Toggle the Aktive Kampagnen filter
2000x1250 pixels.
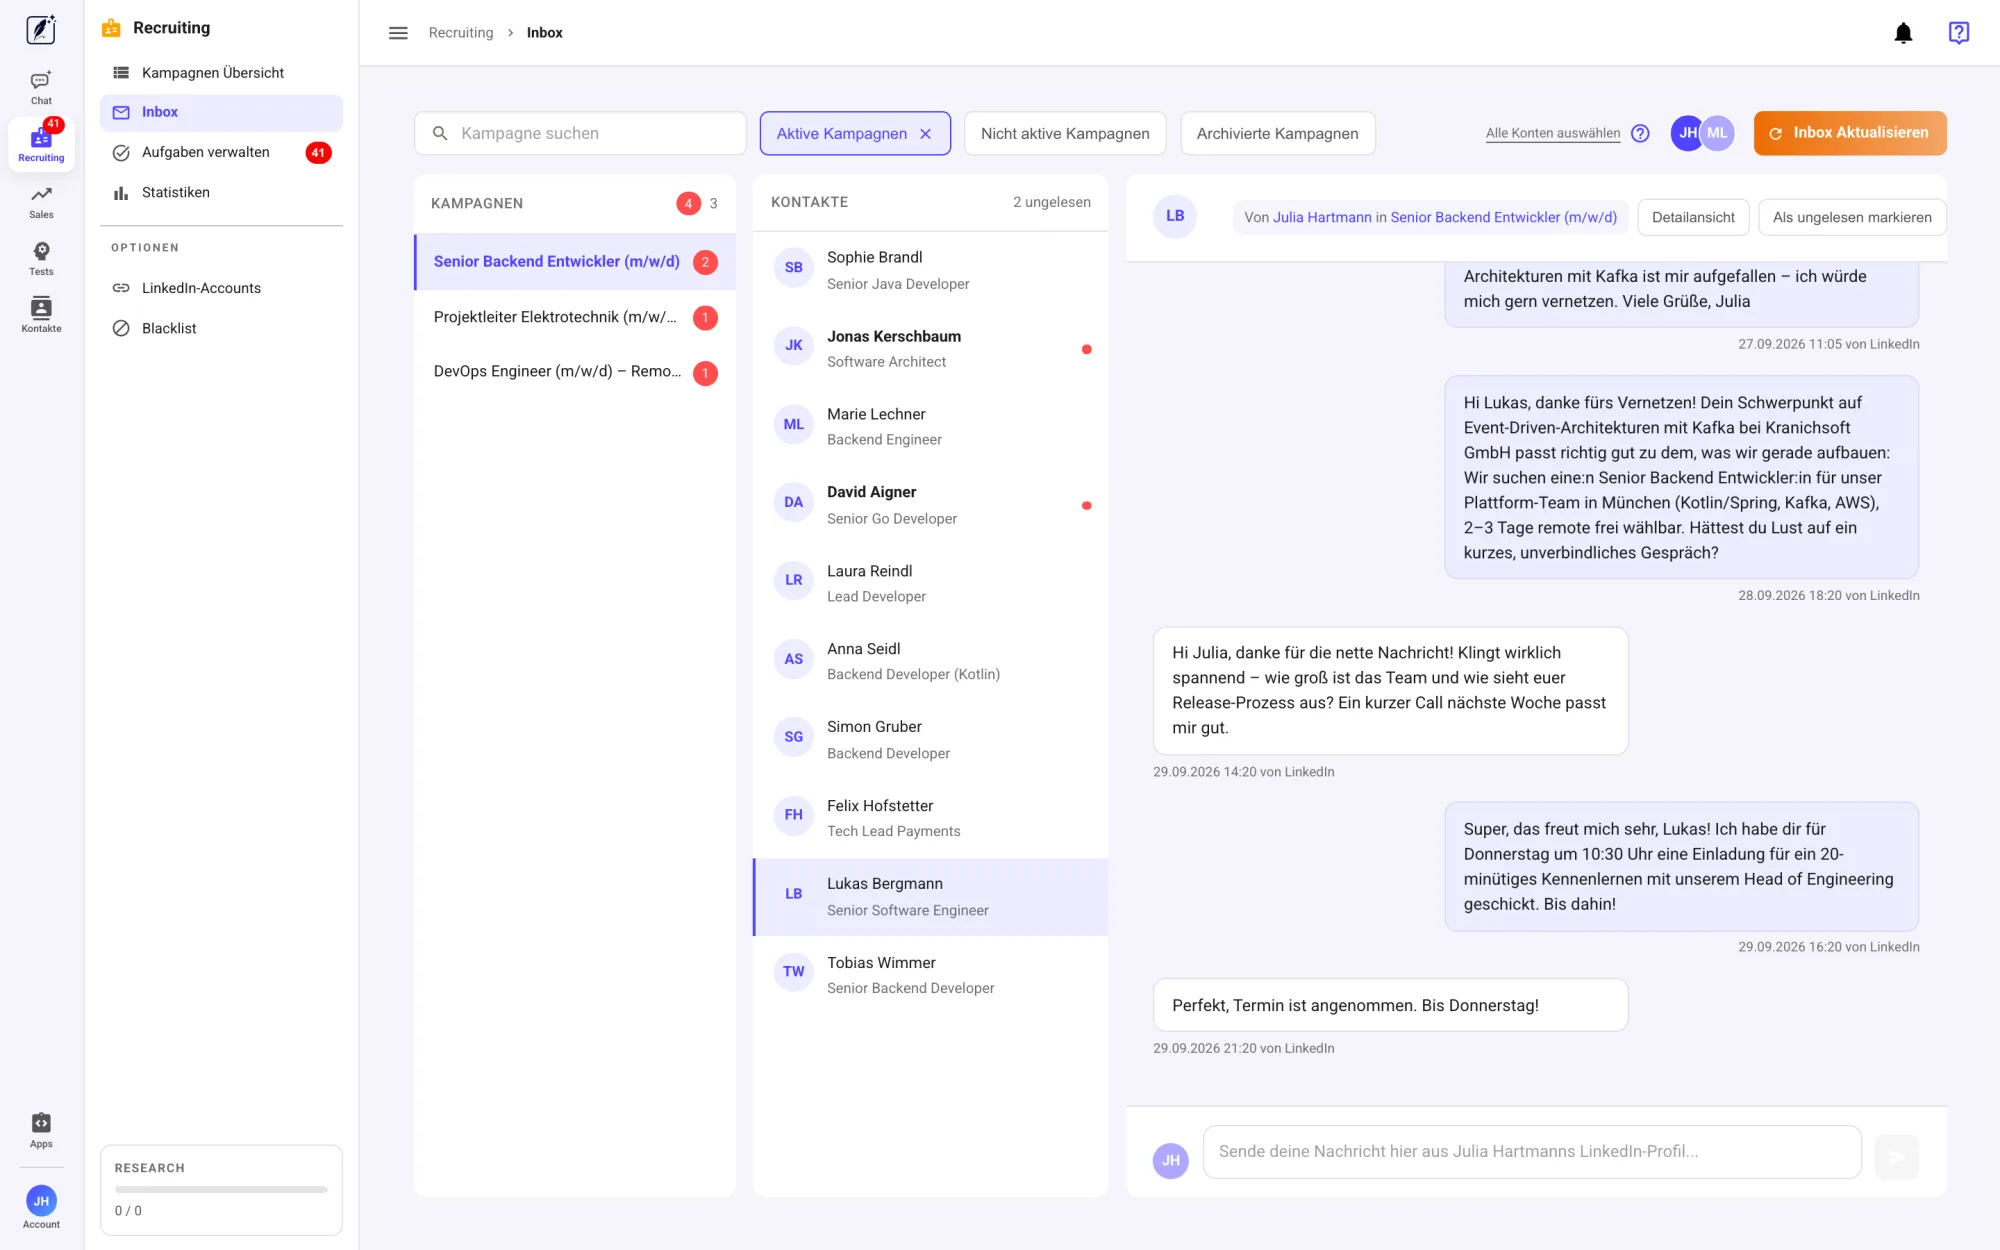pyautogui.click(x=855, y=133)
